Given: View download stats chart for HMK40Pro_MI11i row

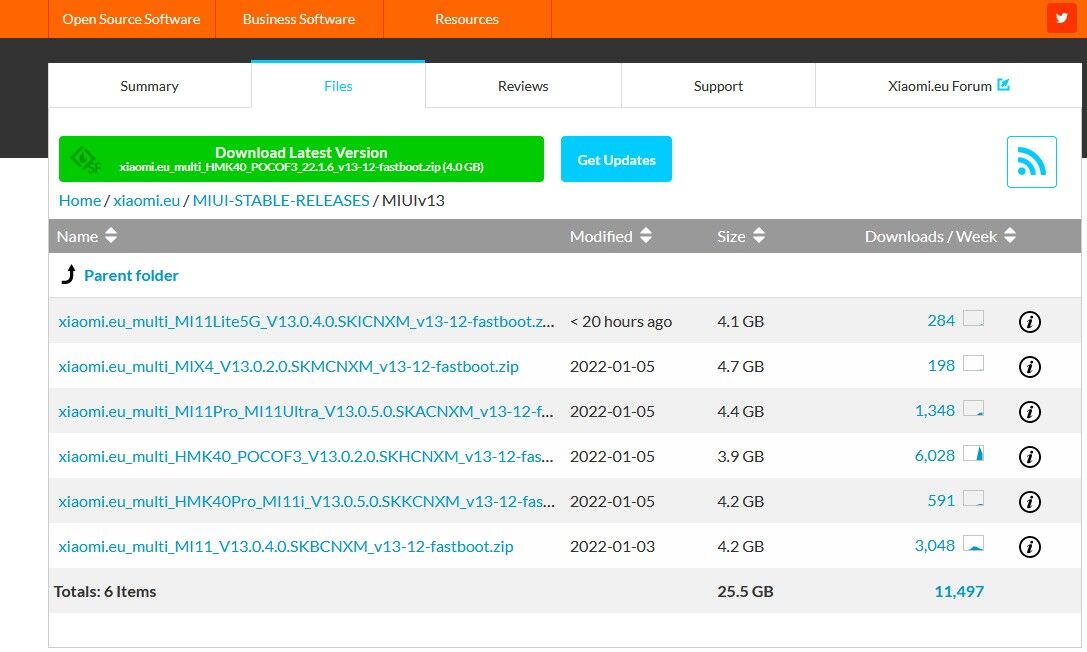Looking at the screenshot, I should pos(973,499).
